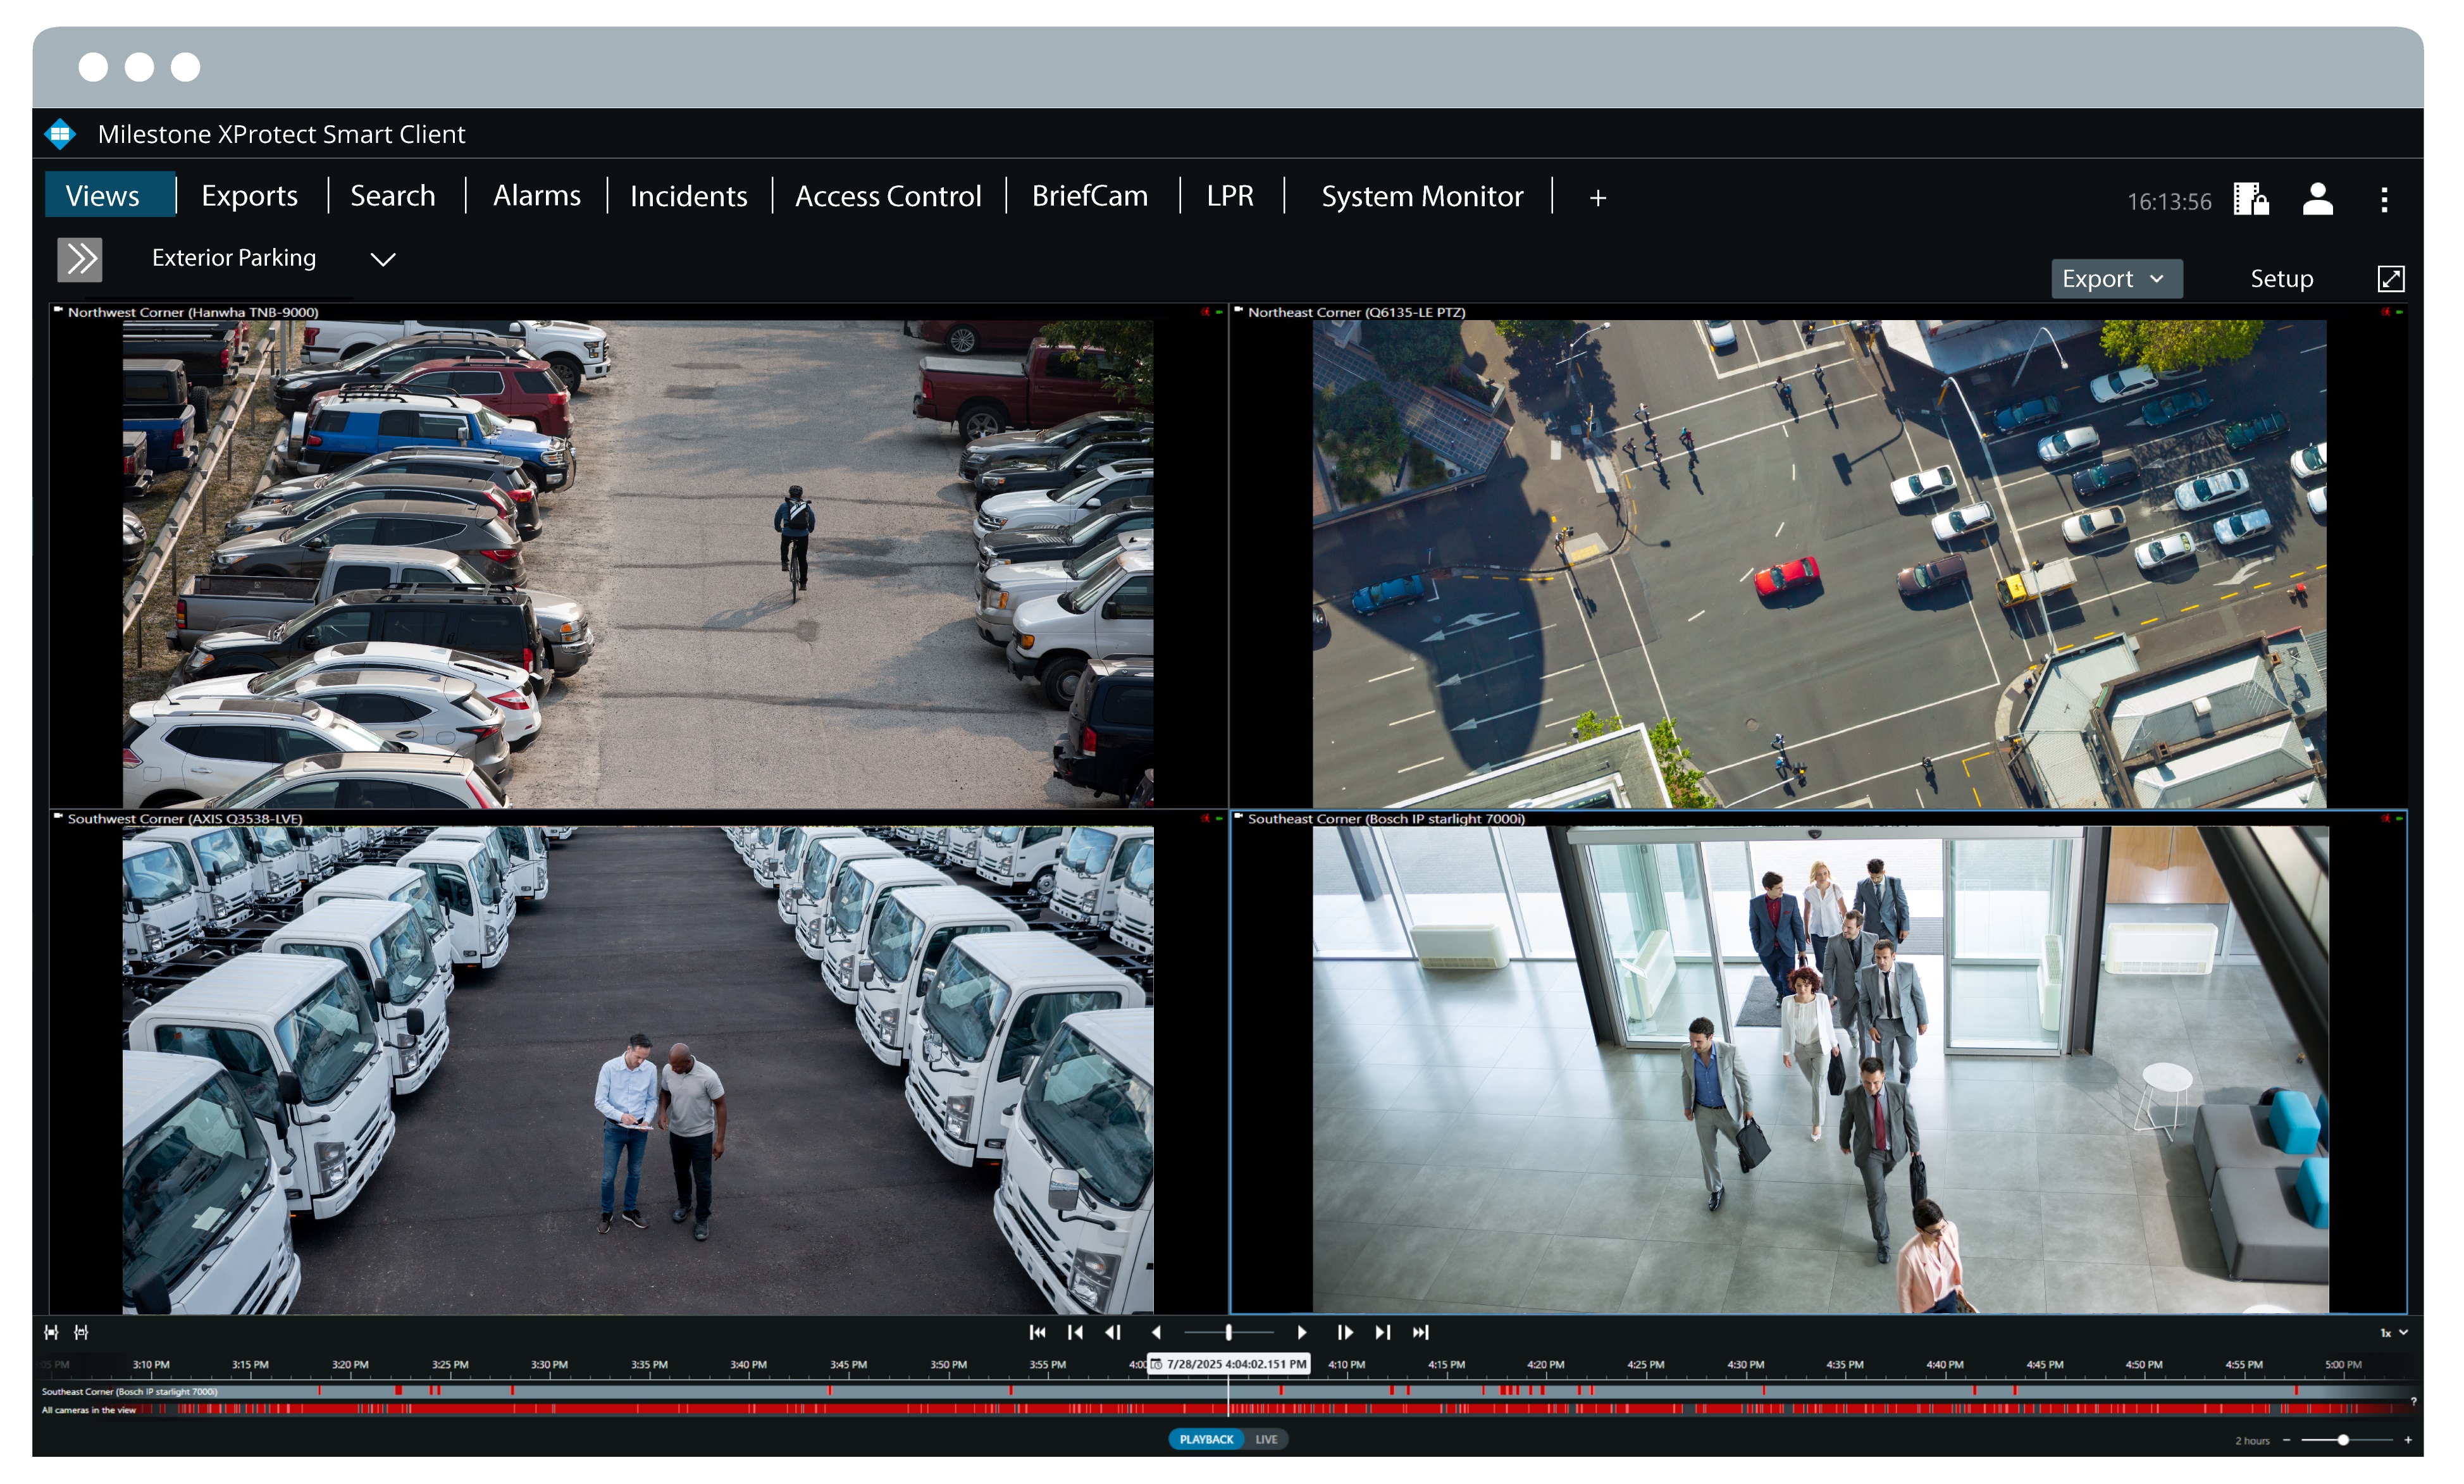Screen dimensions: 2464x1484
Task: Go to the previous sequence
Action: [x=1075, y=1332]
